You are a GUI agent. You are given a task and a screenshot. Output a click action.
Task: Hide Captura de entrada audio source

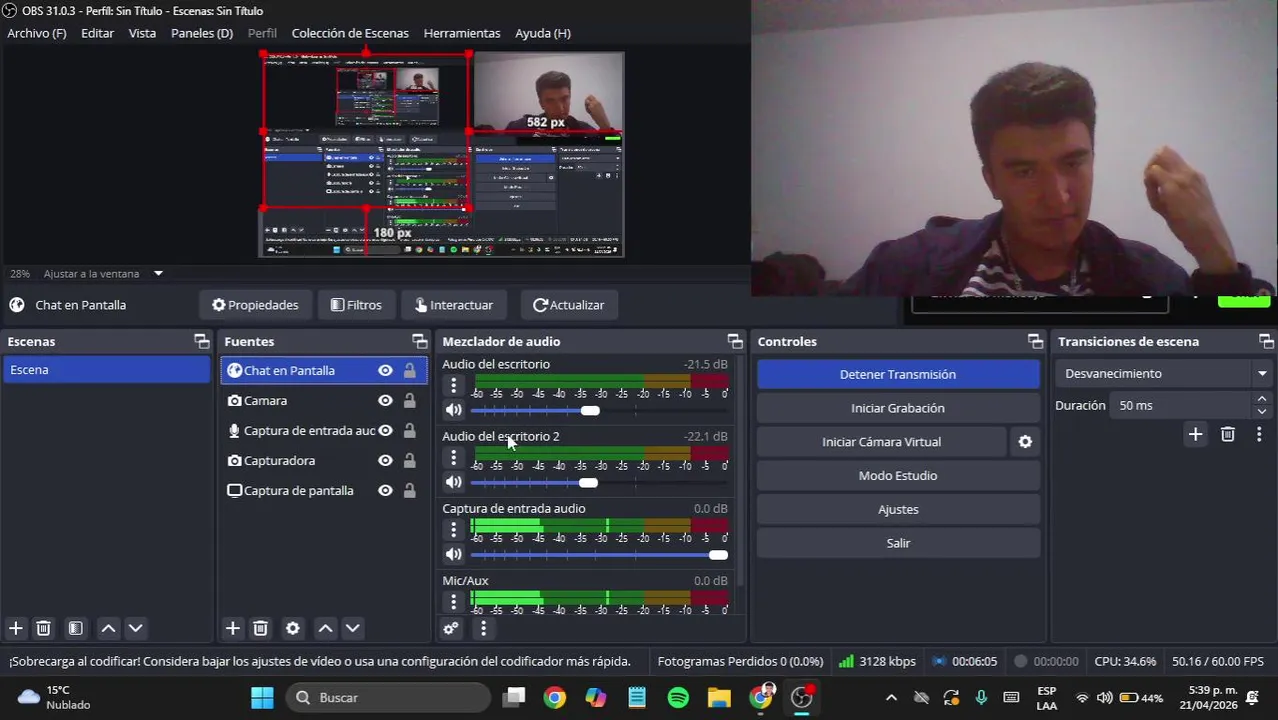point(385,430)
